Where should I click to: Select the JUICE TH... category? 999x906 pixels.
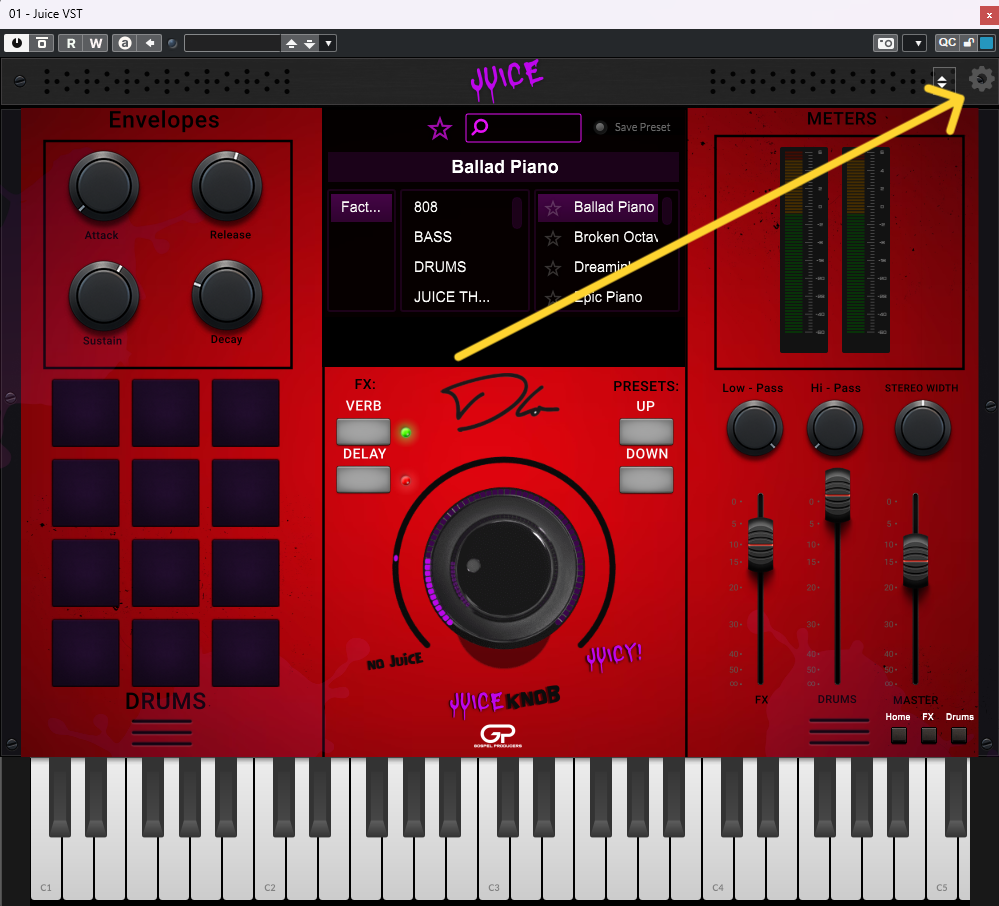[x=452, y=297]
